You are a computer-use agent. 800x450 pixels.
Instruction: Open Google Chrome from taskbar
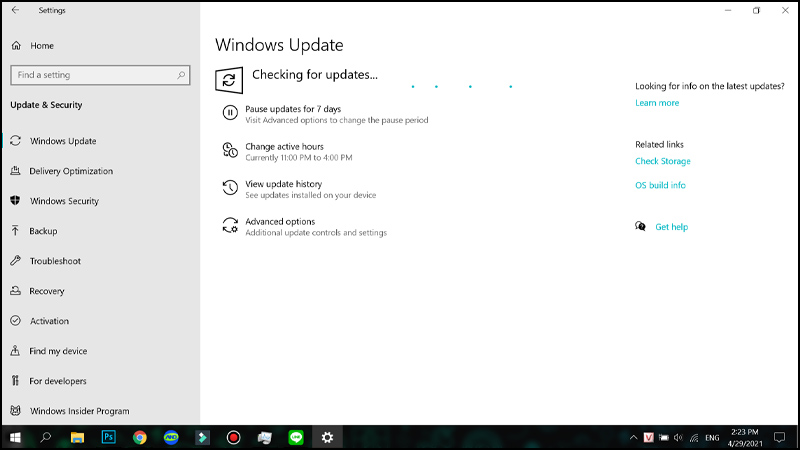pyautogui.click(x=140, y=437)
